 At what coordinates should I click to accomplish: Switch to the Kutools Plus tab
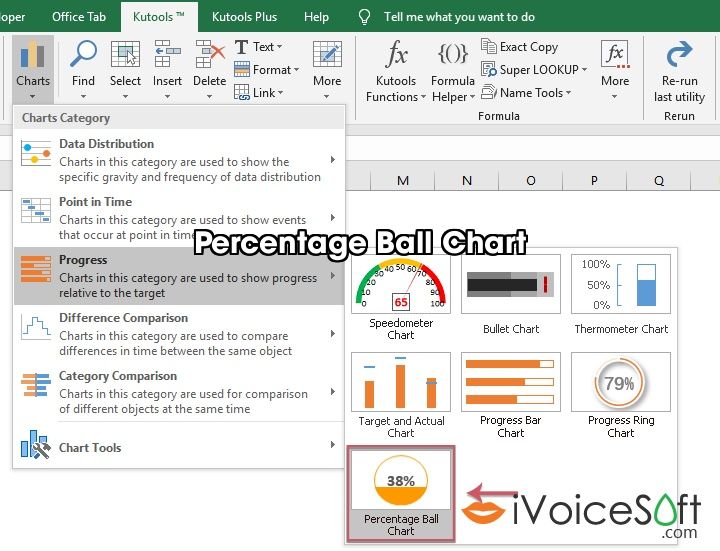point(244,17)
